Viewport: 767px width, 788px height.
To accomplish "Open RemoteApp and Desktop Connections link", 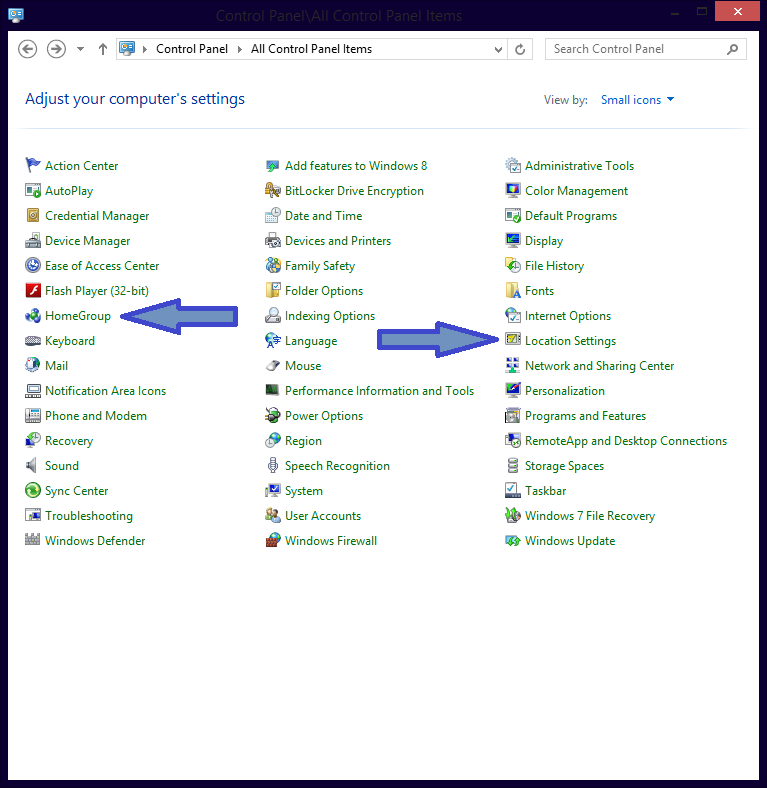I will (626, 441).
